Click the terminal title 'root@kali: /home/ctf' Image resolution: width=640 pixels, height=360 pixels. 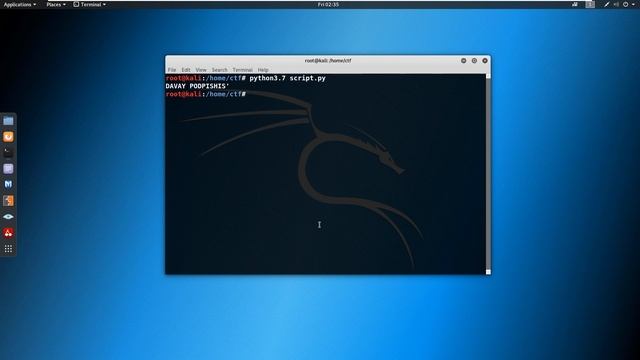point(328,60)
